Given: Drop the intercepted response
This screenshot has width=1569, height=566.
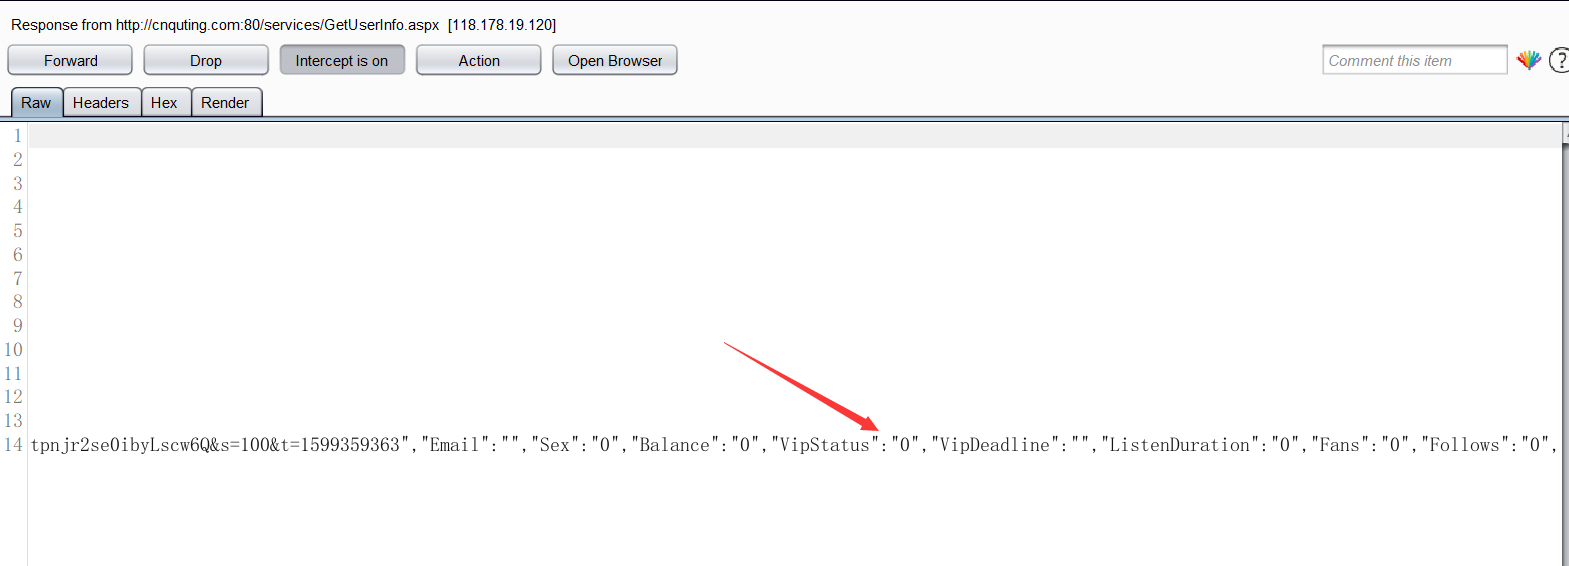Looking at the screenshot, I should [x=206, y=60].
